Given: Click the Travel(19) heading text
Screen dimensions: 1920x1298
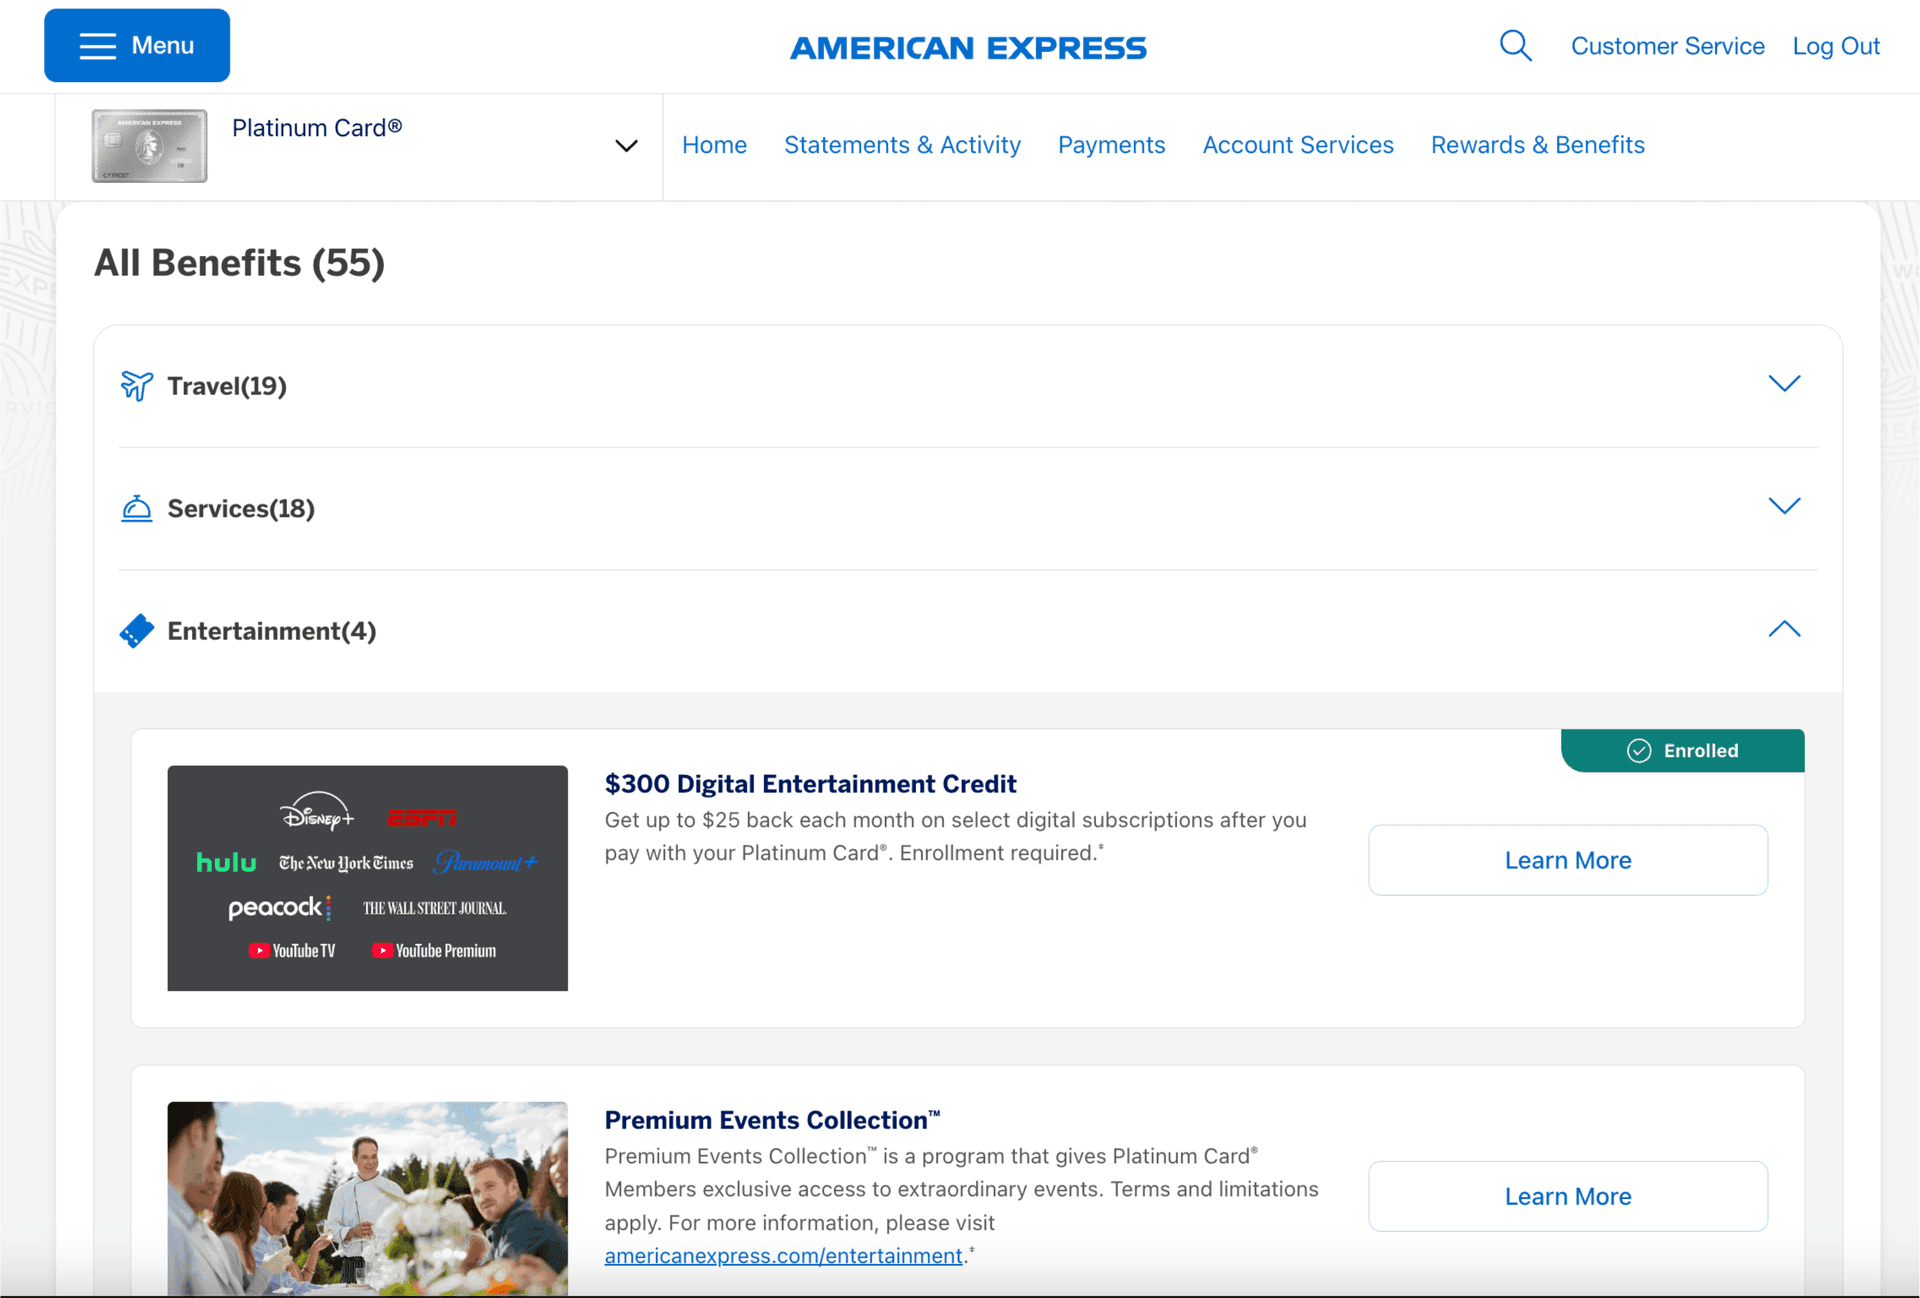Looking at the screenshot, I should tap(227, 386).
